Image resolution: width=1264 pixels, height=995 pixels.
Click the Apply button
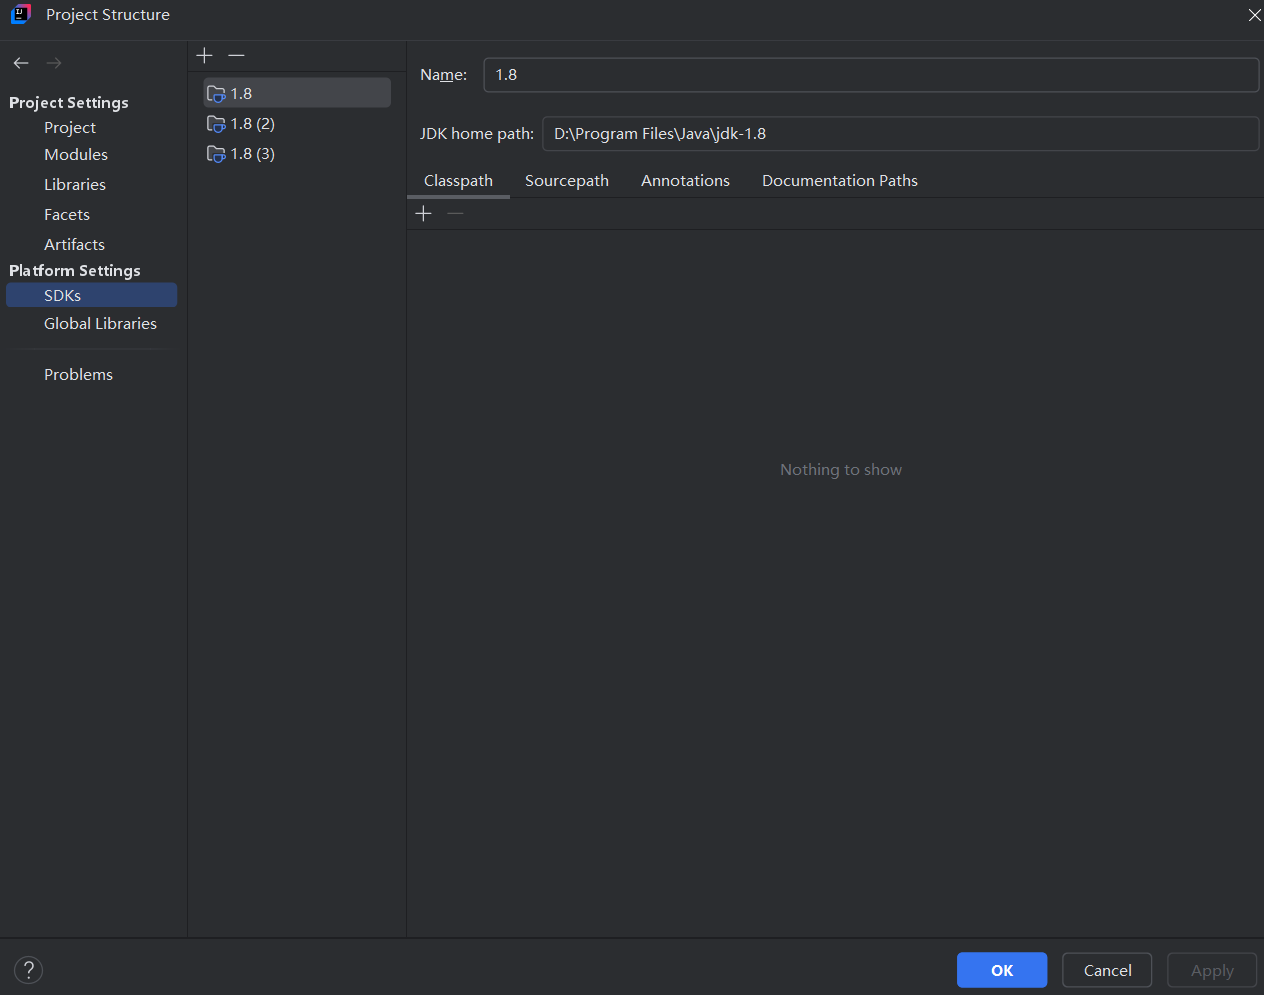(x=1212, y=970)
